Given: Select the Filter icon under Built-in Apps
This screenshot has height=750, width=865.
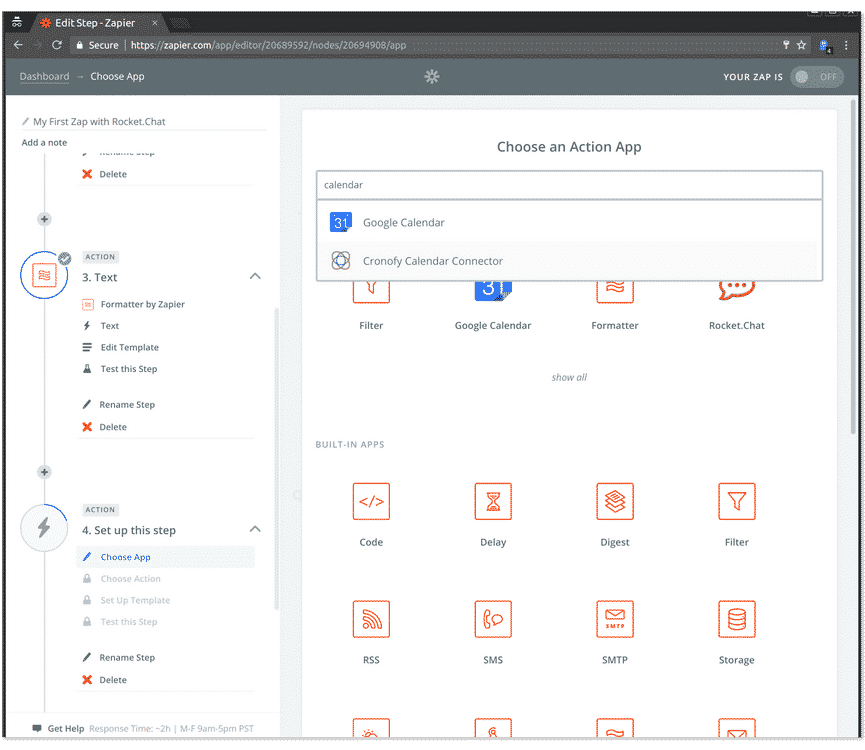Looking at the screenshot, I should (x=736, y=501).
